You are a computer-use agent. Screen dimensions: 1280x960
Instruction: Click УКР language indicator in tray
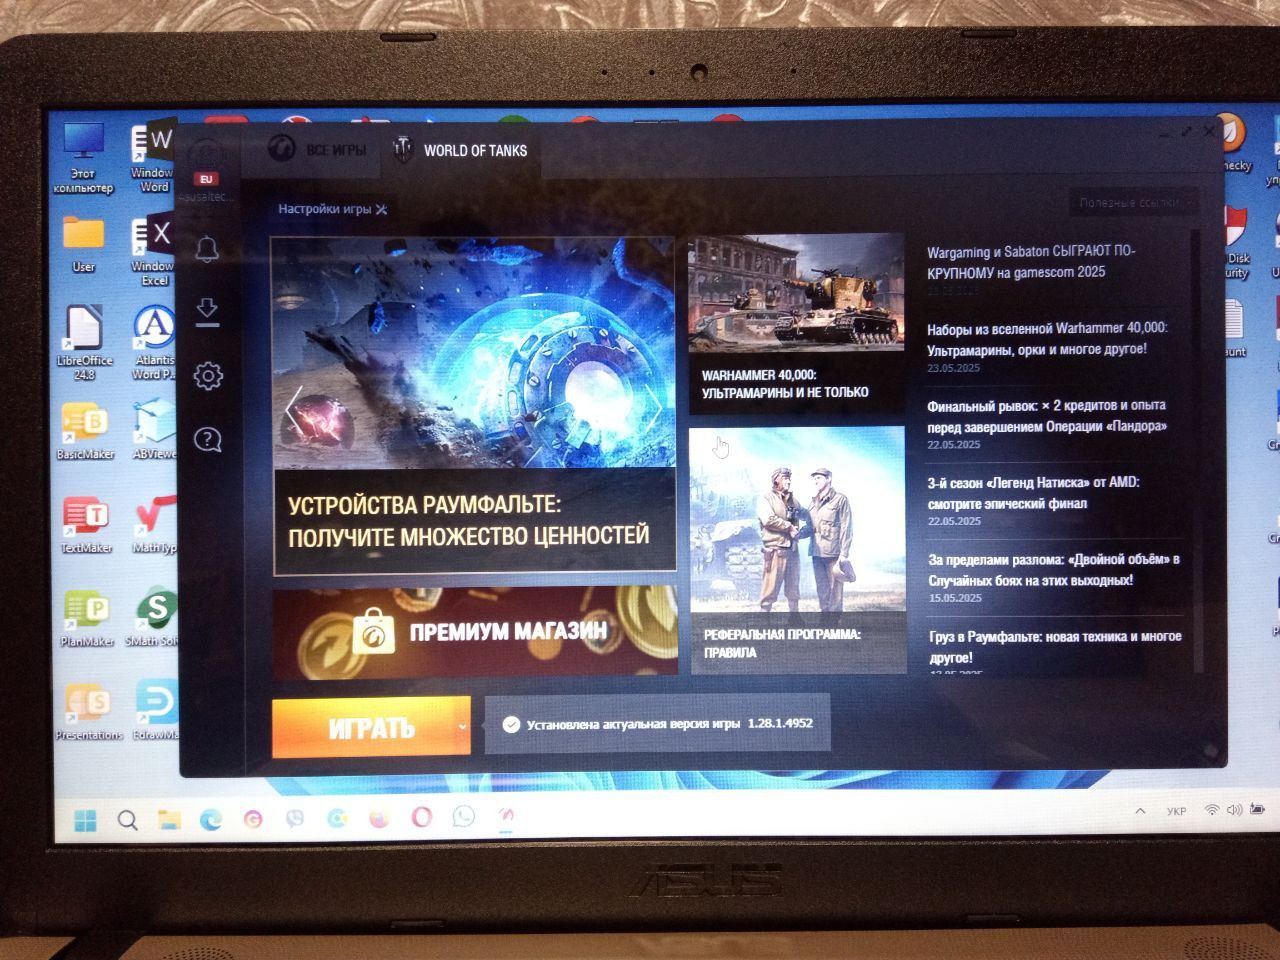[1176, 811]
